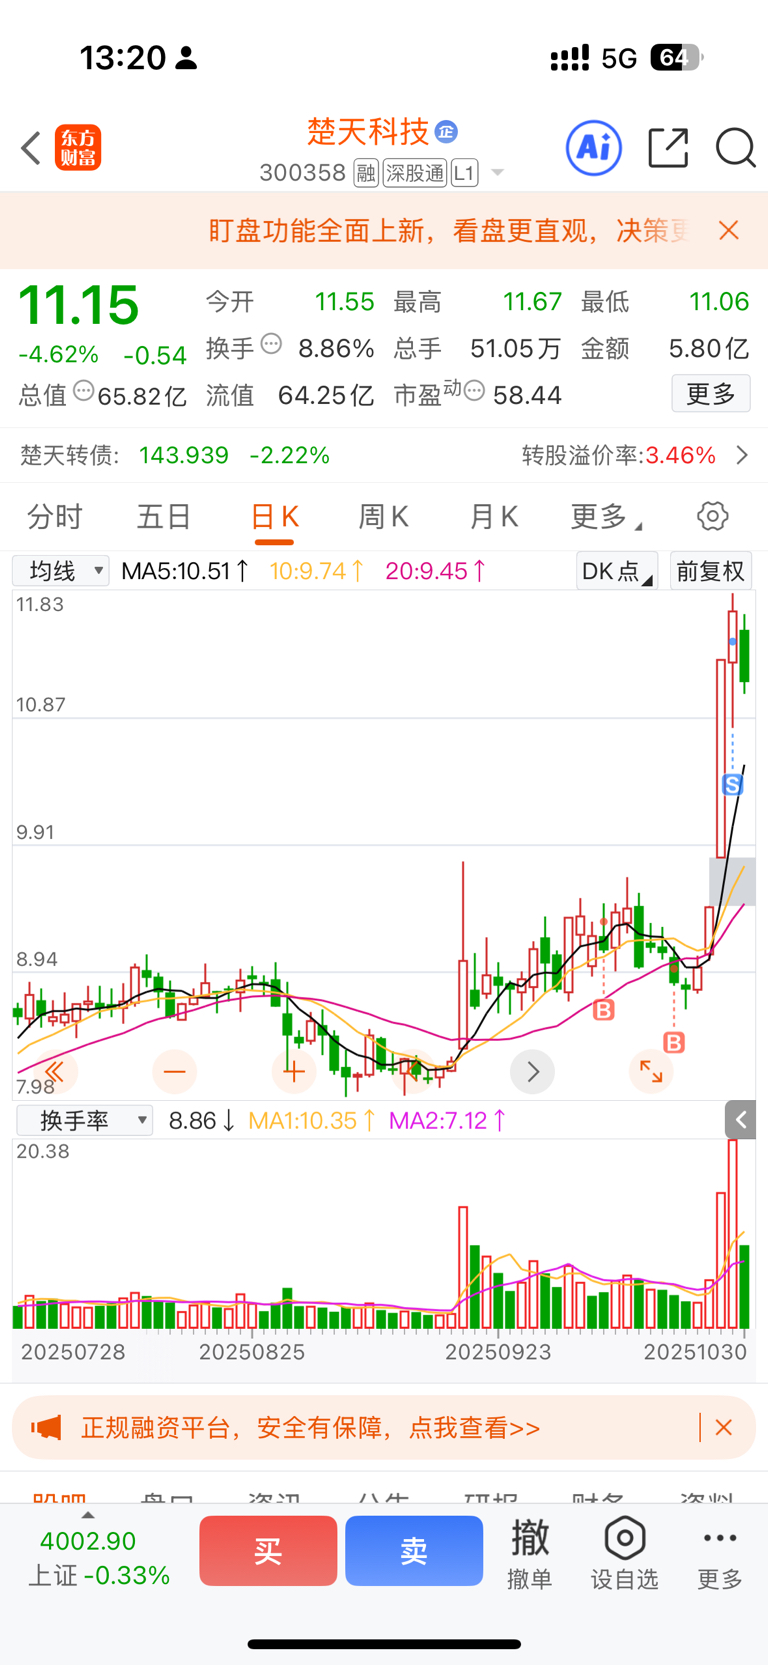Image resolution: width=769 pixels, height=1665 pixels.
Task: Click the 买 buy button
Action: pyautogui.click(x=268, y=1551)
